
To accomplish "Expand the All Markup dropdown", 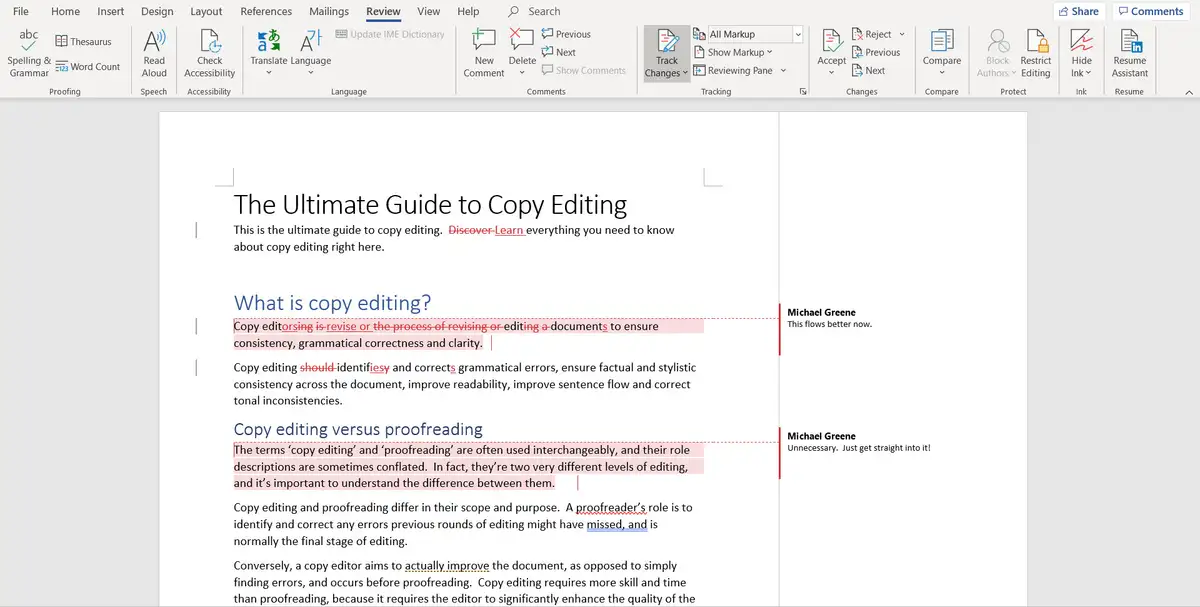I will [x=797, y=34].
